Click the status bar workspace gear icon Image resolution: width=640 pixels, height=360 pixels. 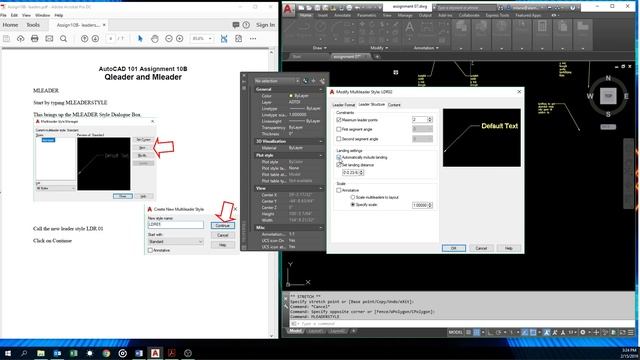pos(583,333)
